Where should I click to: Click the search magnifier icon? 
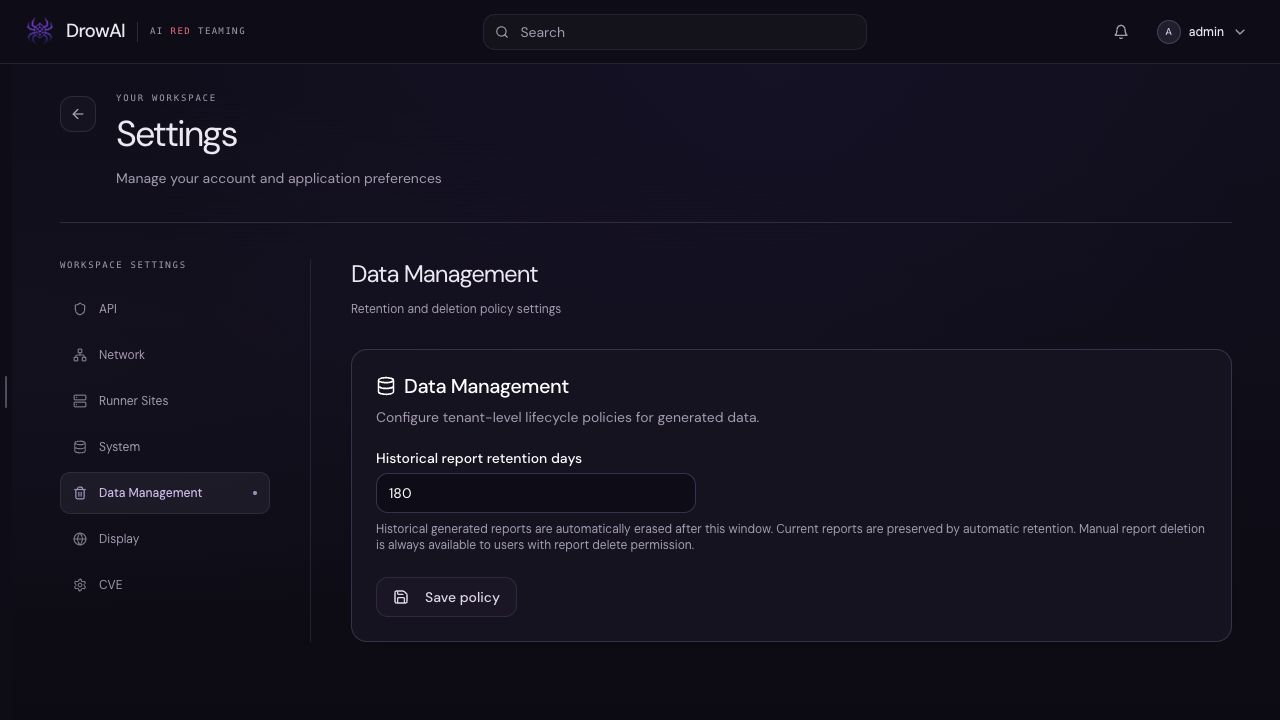502,32
